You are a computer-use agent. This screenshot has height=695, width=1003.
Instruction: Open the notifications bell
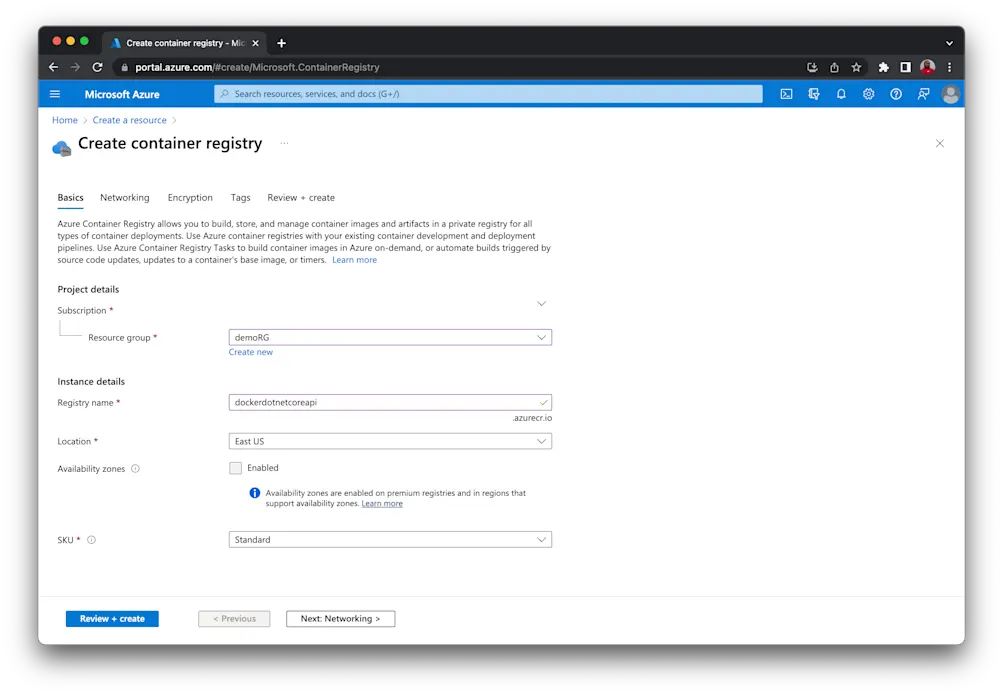click(x=841, y=93)
